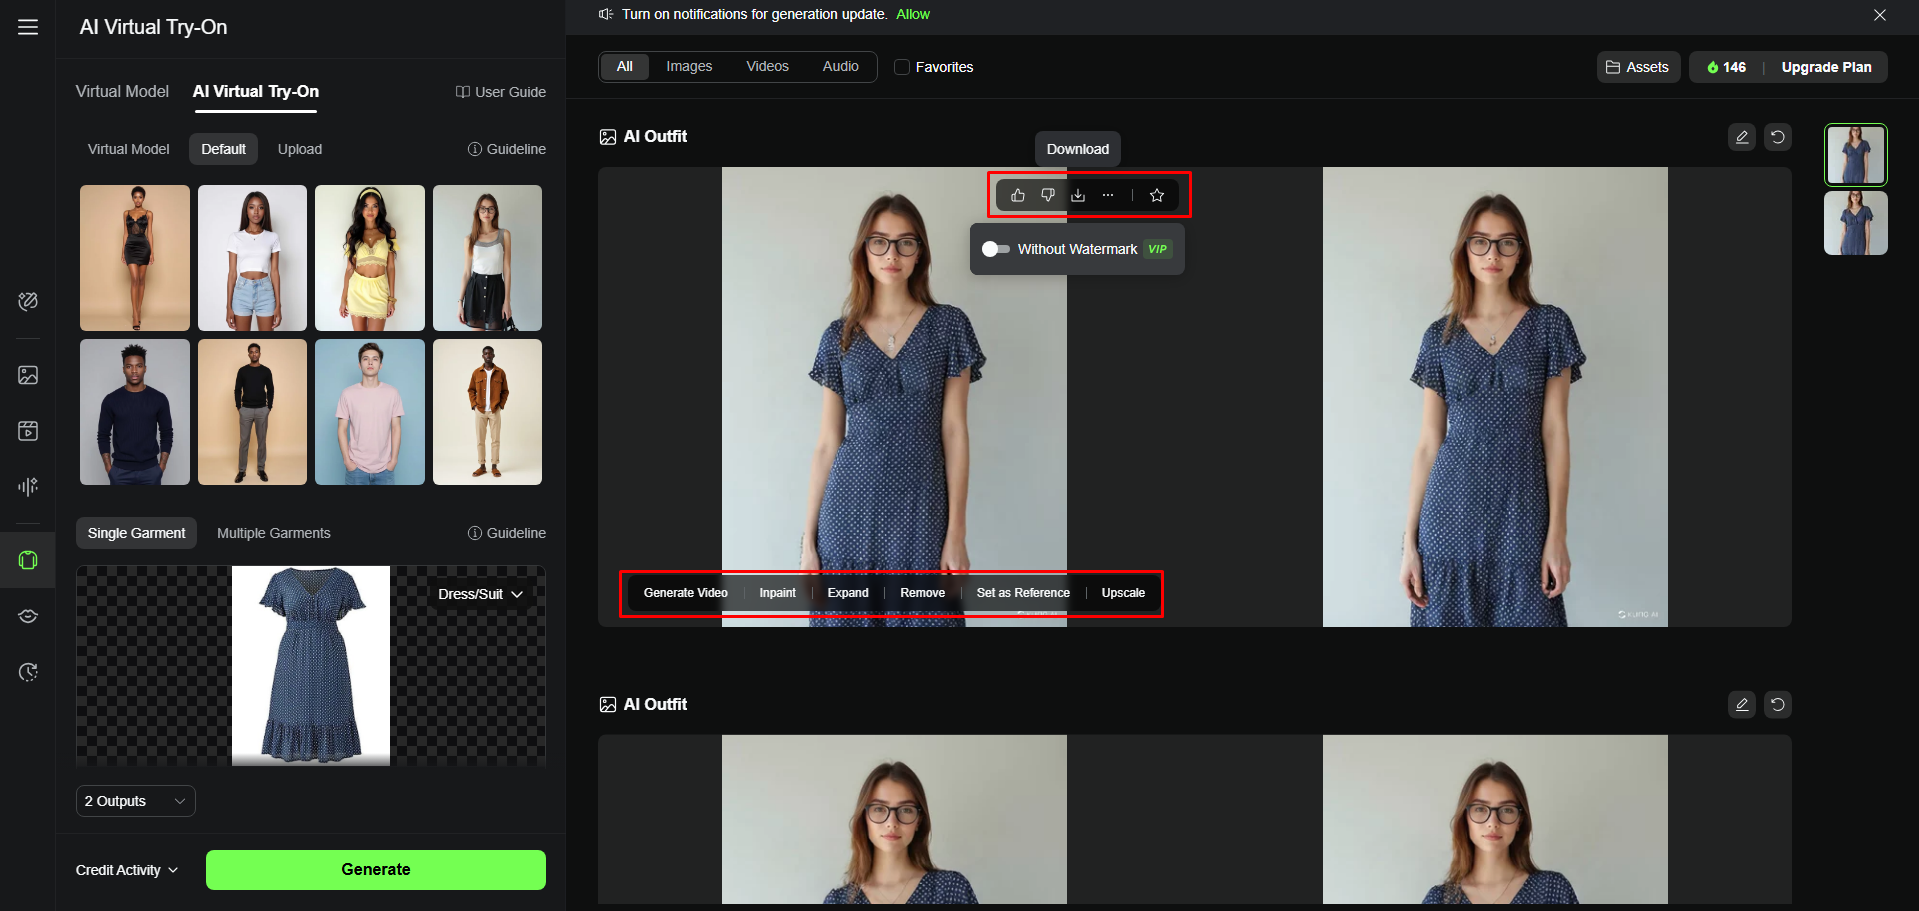Click the green Generate button

point(376,870)
